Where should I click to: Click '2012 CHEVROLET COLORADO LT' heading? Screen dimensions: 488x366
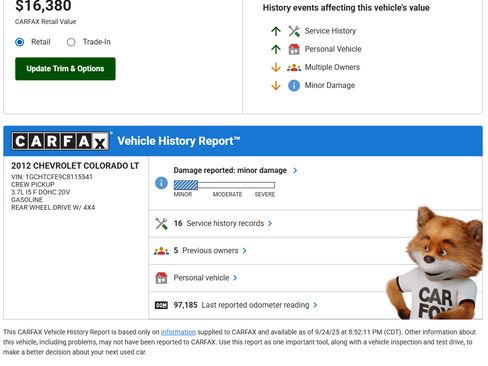(75, 166)
